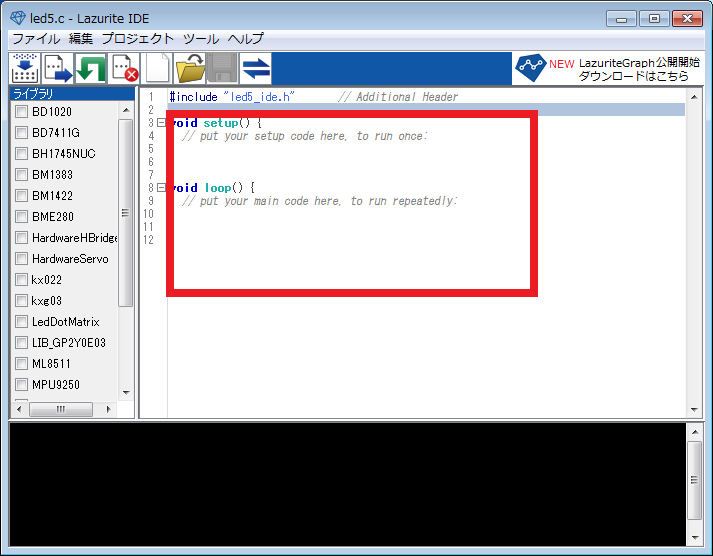Close the Lazurite IDE window

pyautogui.click(x=688, y=19)
